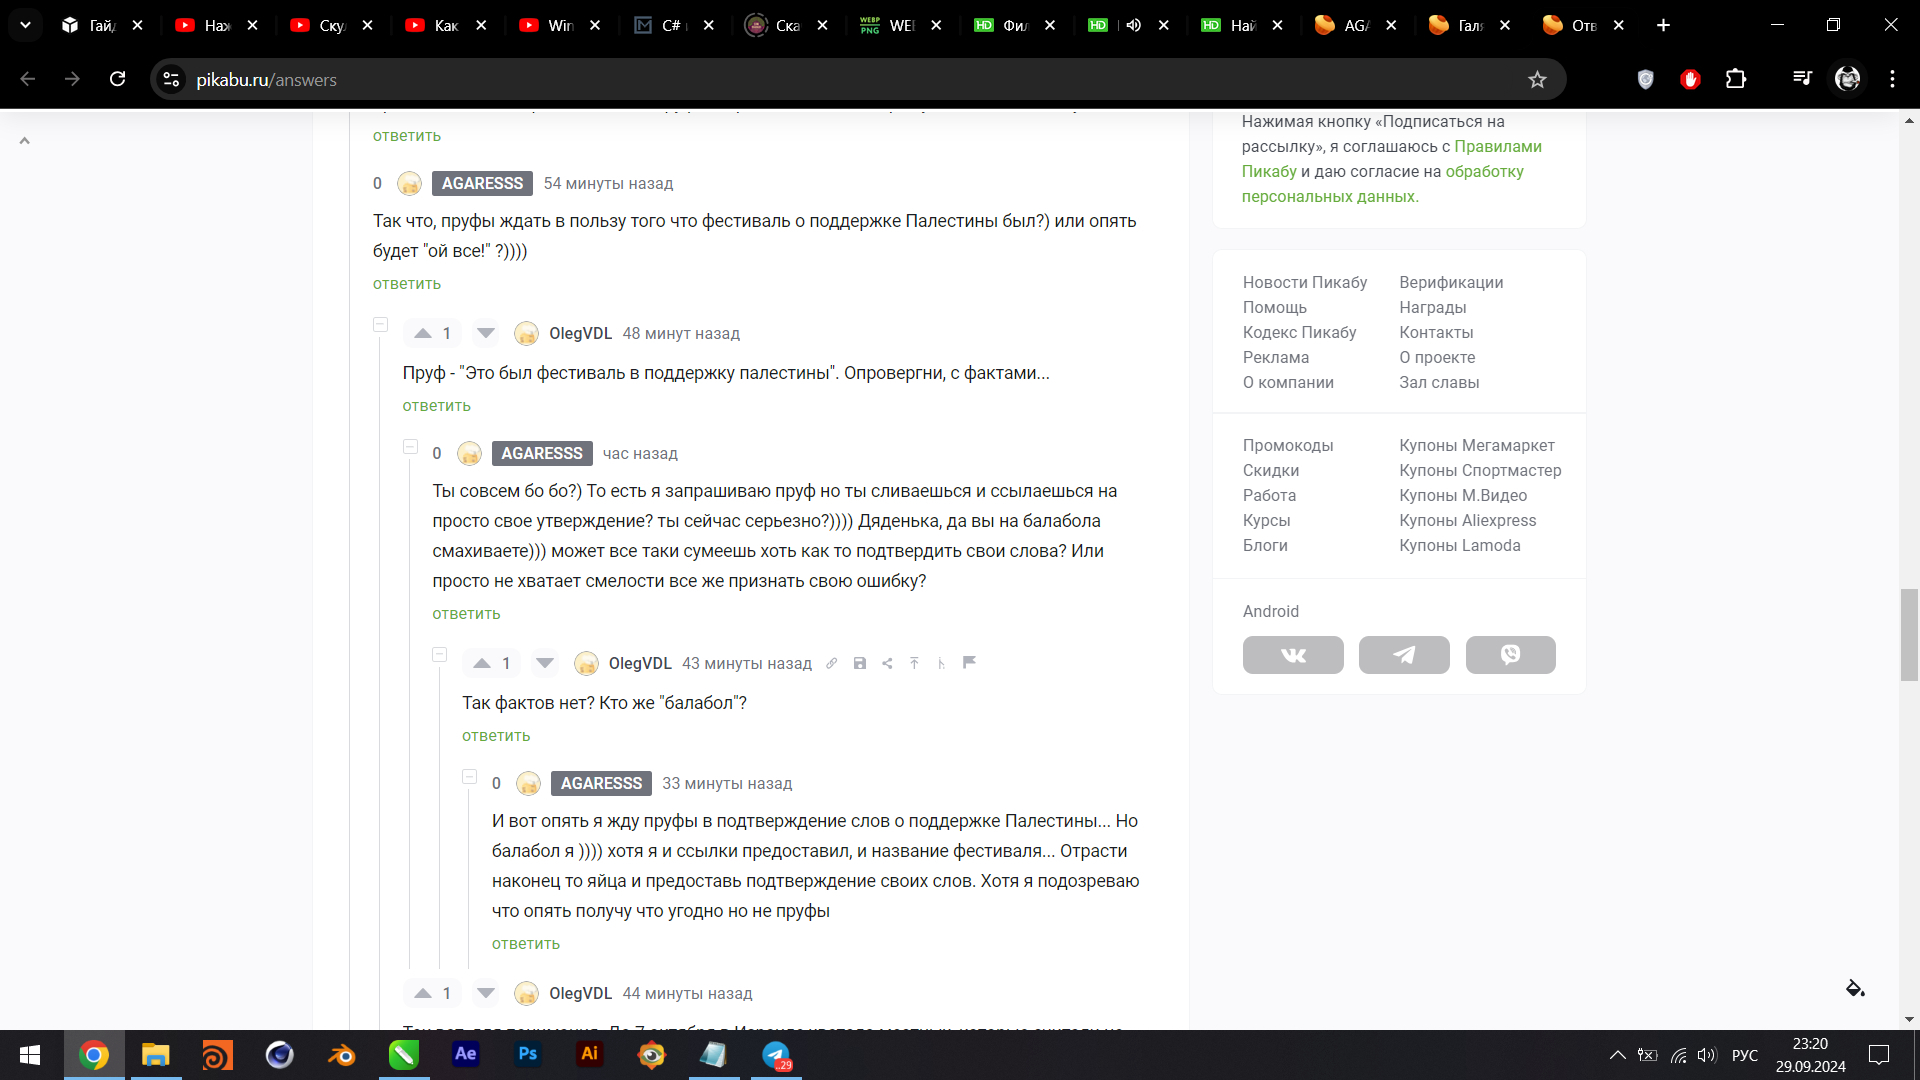Viewport: 1920px width, 1080px height.
Task: Bookmark this page with star icon
Action: click(x=1537, y=80)
